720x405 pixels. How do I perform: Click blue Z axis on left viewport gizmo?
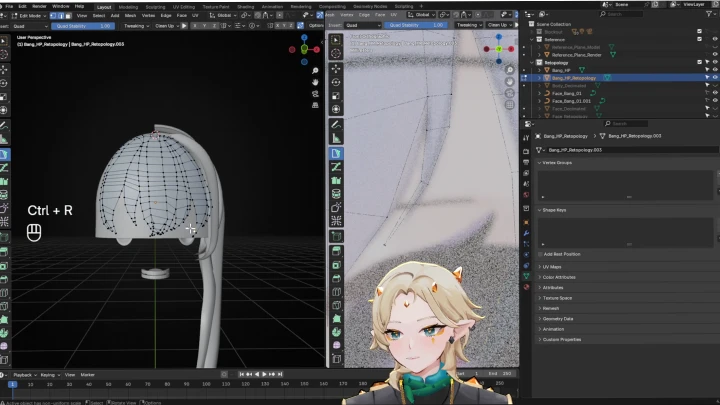click(x=304, y=37)
